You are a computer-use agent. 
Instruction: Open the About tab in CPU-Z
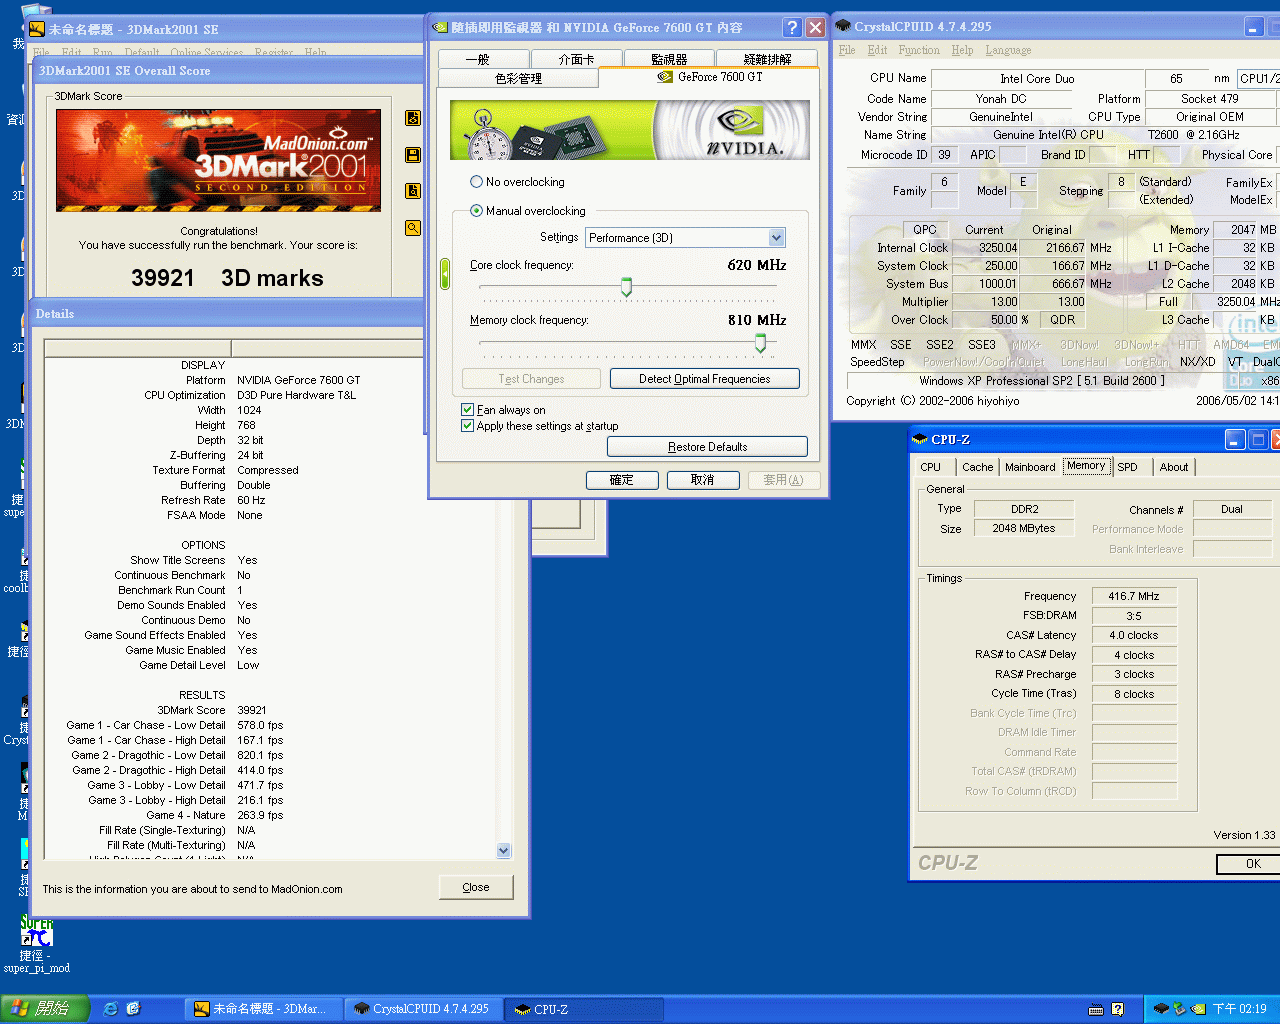[x=1174, y=467]
